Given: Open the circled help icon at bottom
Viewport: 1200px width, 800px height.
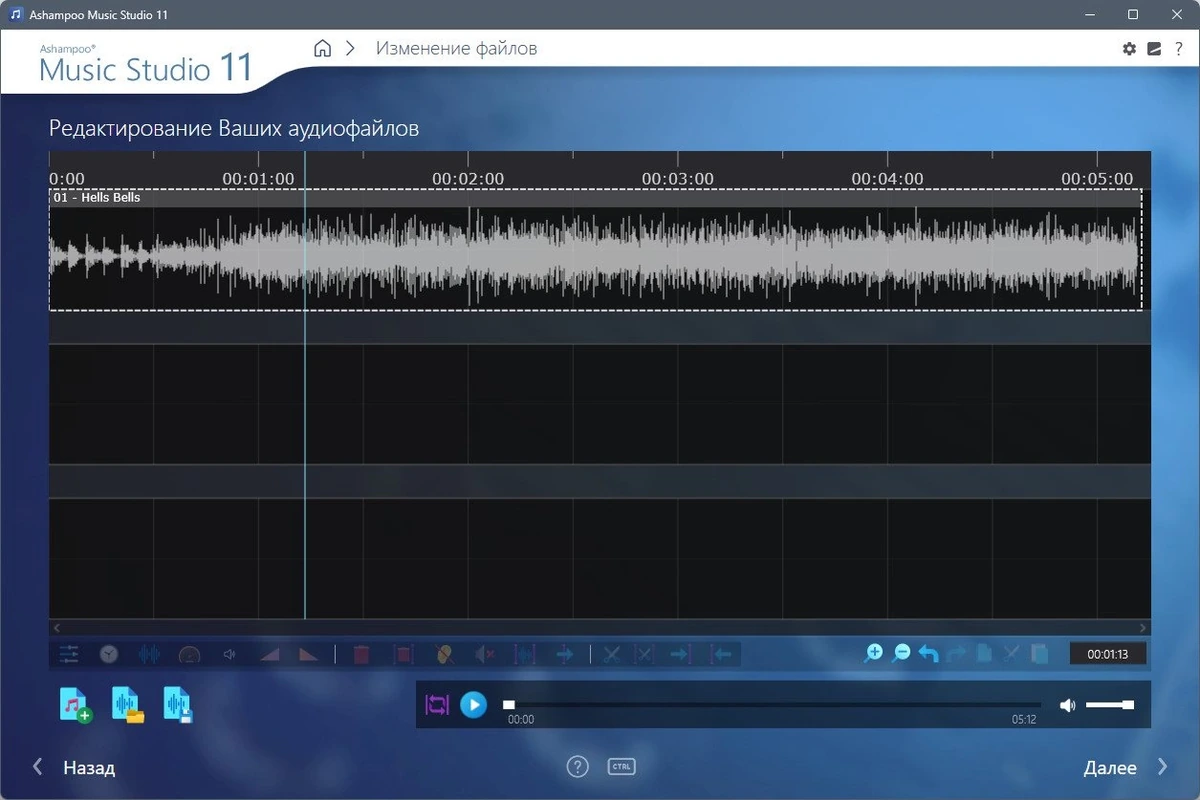Looking at the screenshot, I should (x=578, y=767).
